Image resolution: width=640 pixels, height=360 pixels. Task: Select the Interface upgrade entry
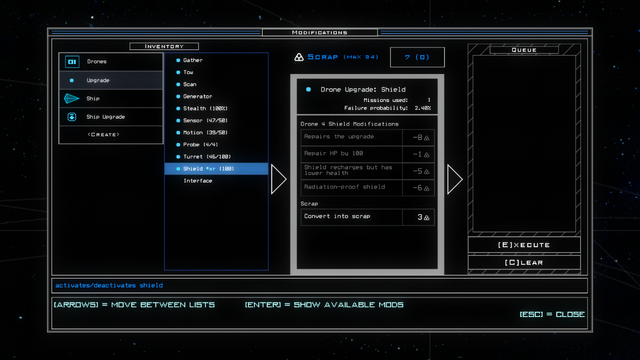click(x=216, y=181)
